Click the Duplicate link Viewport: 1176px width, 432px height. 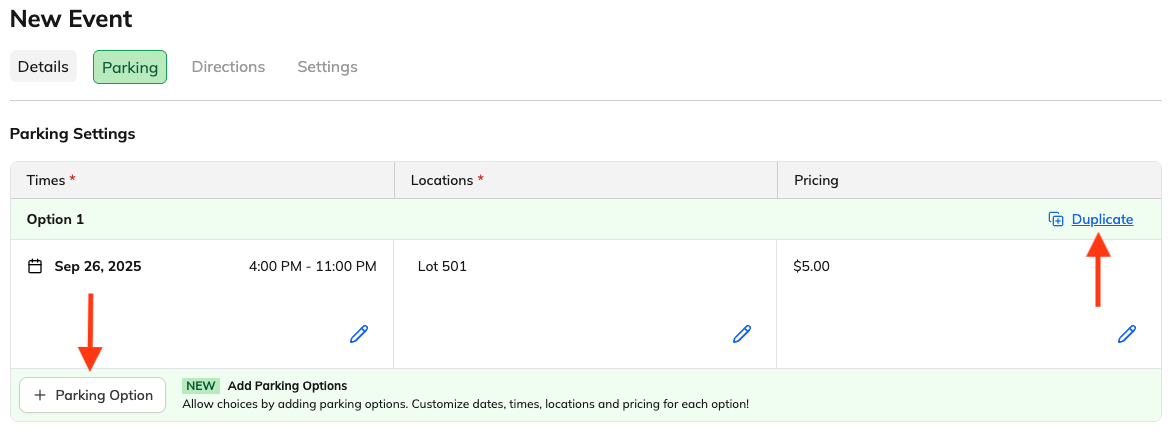1102,220
